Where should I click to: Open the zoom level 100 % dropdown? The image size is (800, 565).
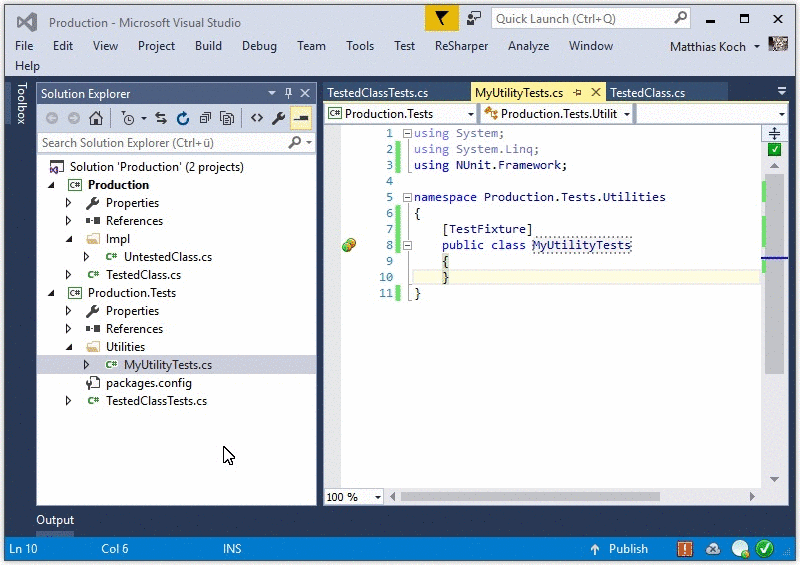pyautogui.click(x=378, y=497)
